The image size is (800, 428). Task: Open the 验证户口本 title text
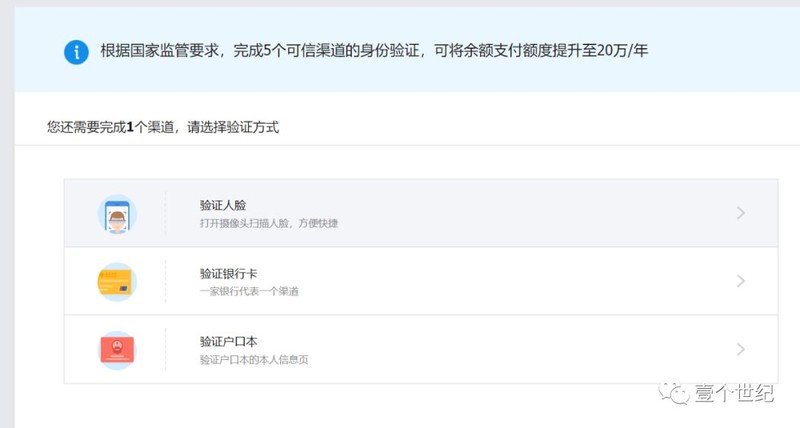click(229, 341)
